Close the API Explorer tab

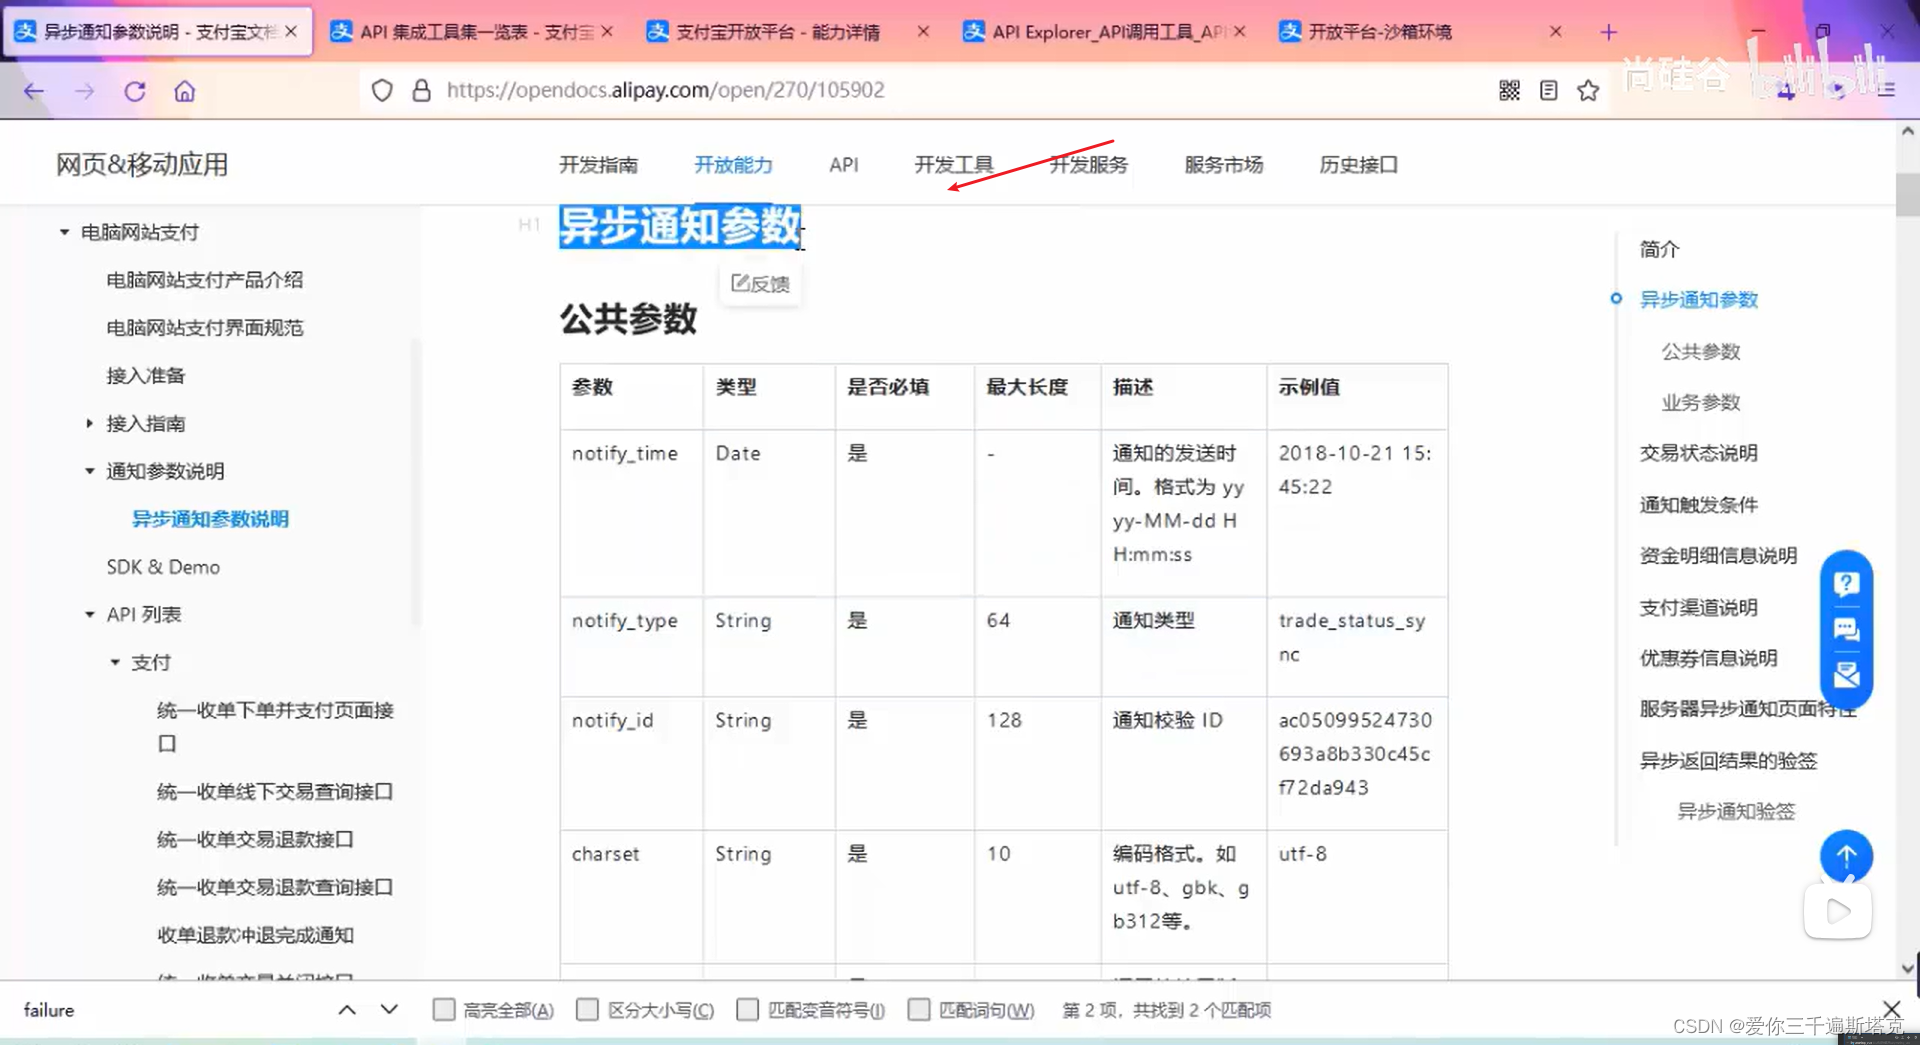[1240, 32]
